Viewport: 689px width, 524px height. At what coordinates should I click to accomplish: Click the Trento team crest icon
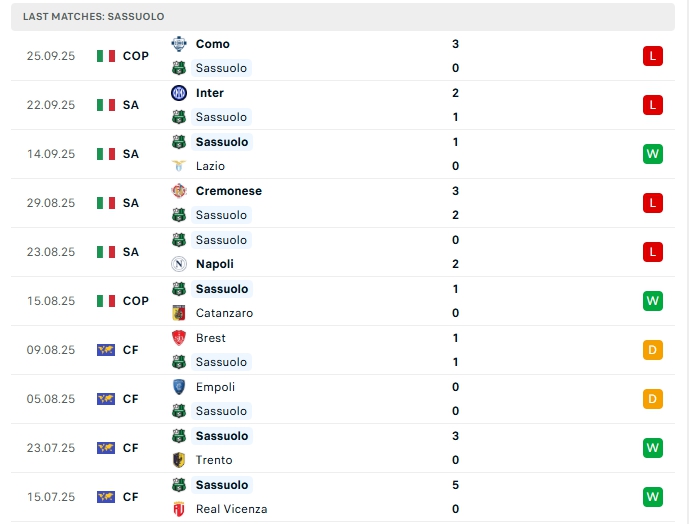coord(179,460)
